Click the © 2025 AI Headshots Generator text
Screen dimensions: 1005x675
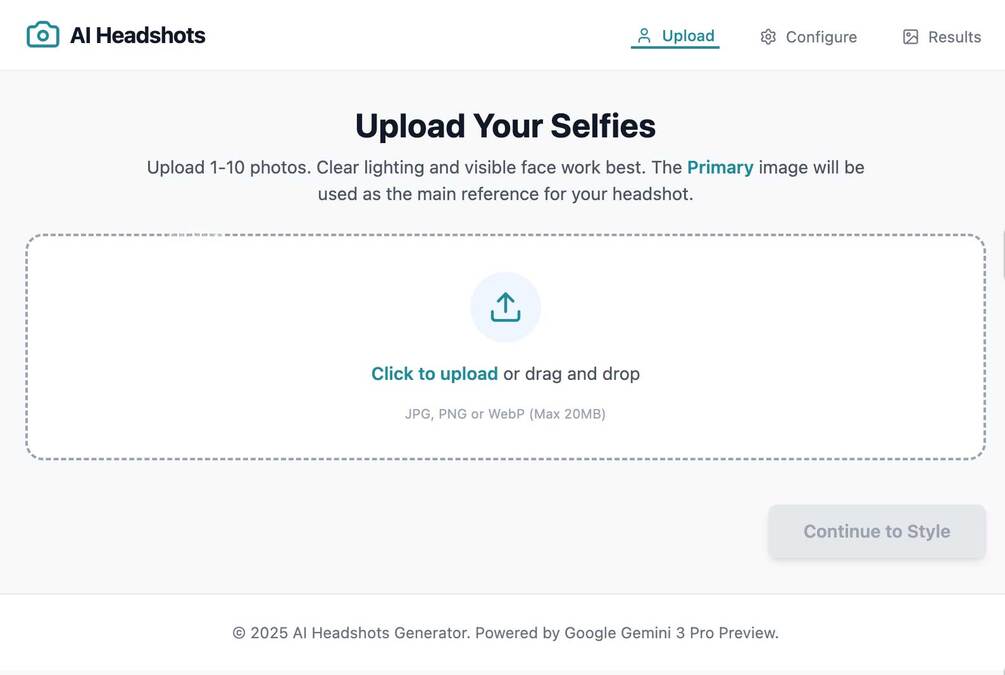tap(351, 633)
